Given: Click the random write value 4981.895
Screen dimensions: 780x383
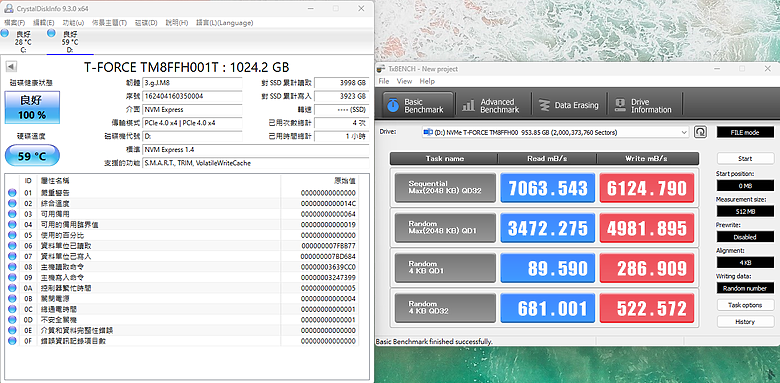Looking at the screenshot, I should [647, 228].
